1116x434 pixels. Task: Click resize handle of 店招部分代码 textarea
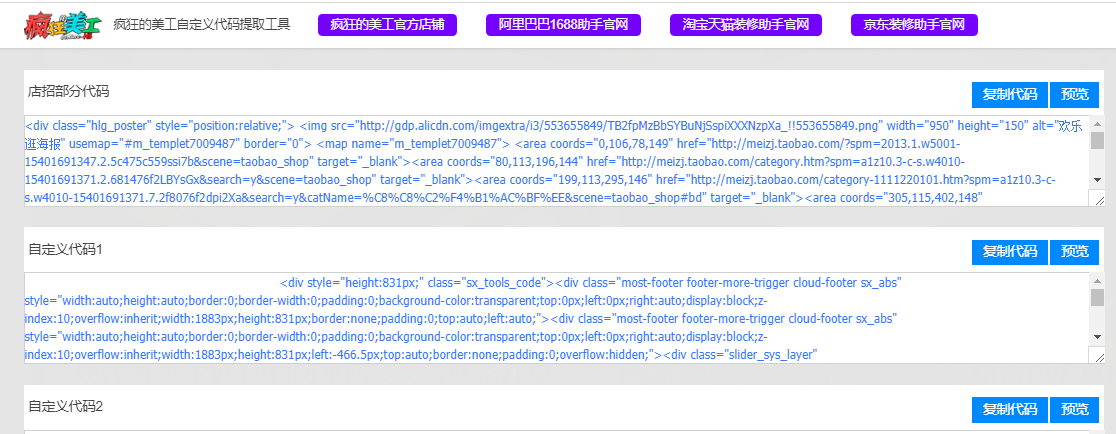pyautogui.click(x=1098, y=200)
